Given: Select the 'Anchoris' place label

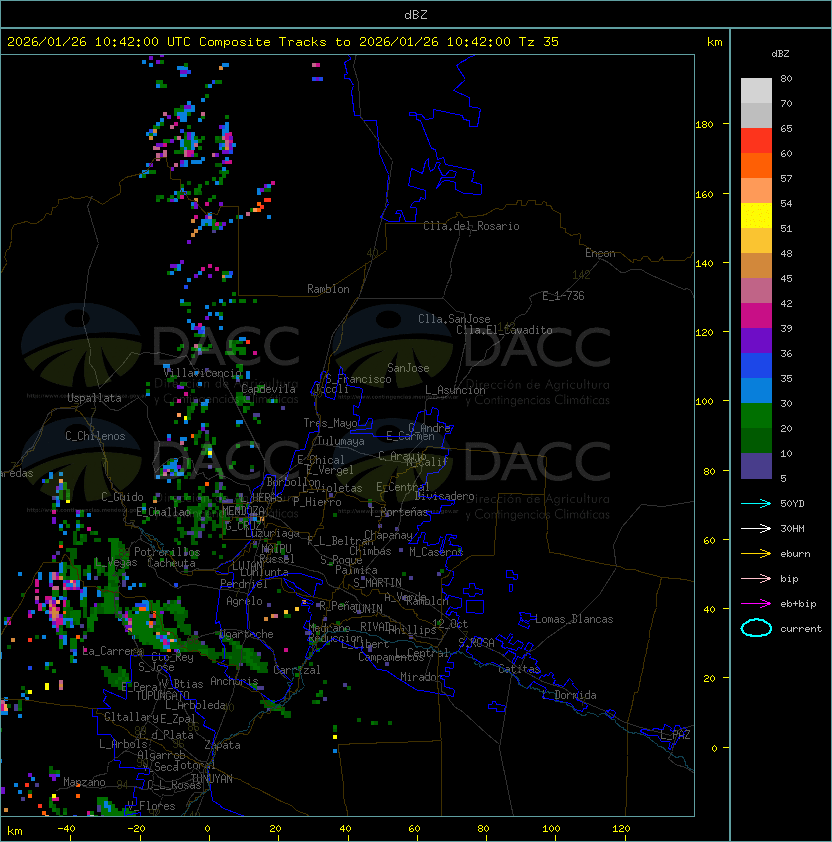Looking at the screenshot, I should (234, 681).
